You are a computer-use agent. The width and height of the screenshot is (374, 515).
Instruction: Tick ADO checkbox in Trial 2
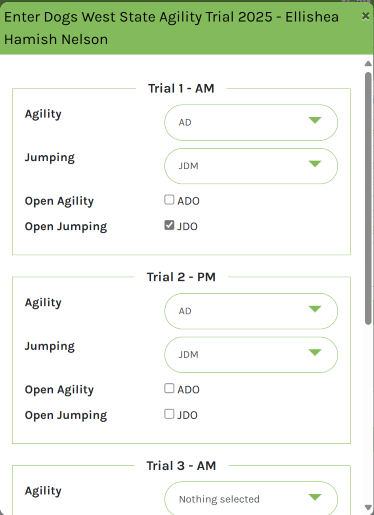tap(169, 388)
